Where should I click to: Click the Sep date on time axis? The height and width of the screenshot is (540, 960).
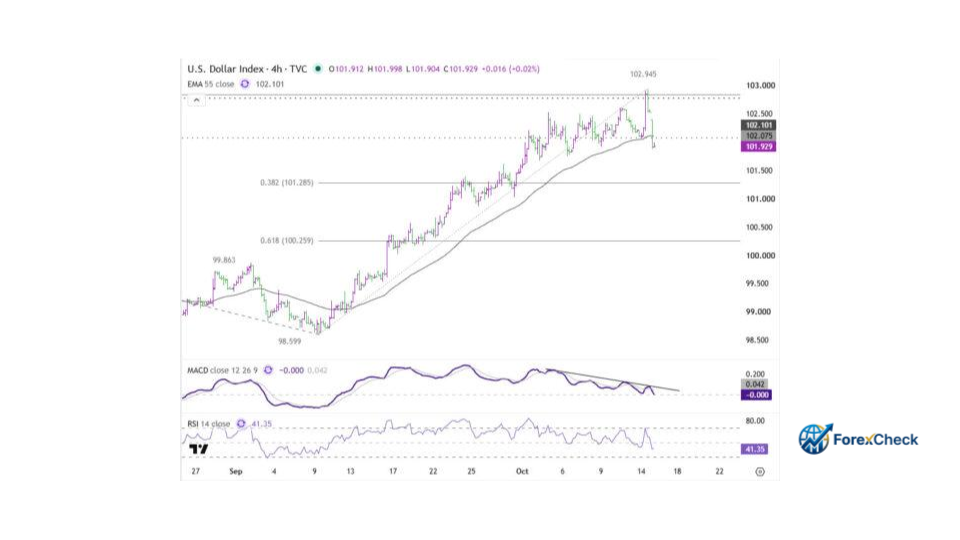[x=236, y=471]
